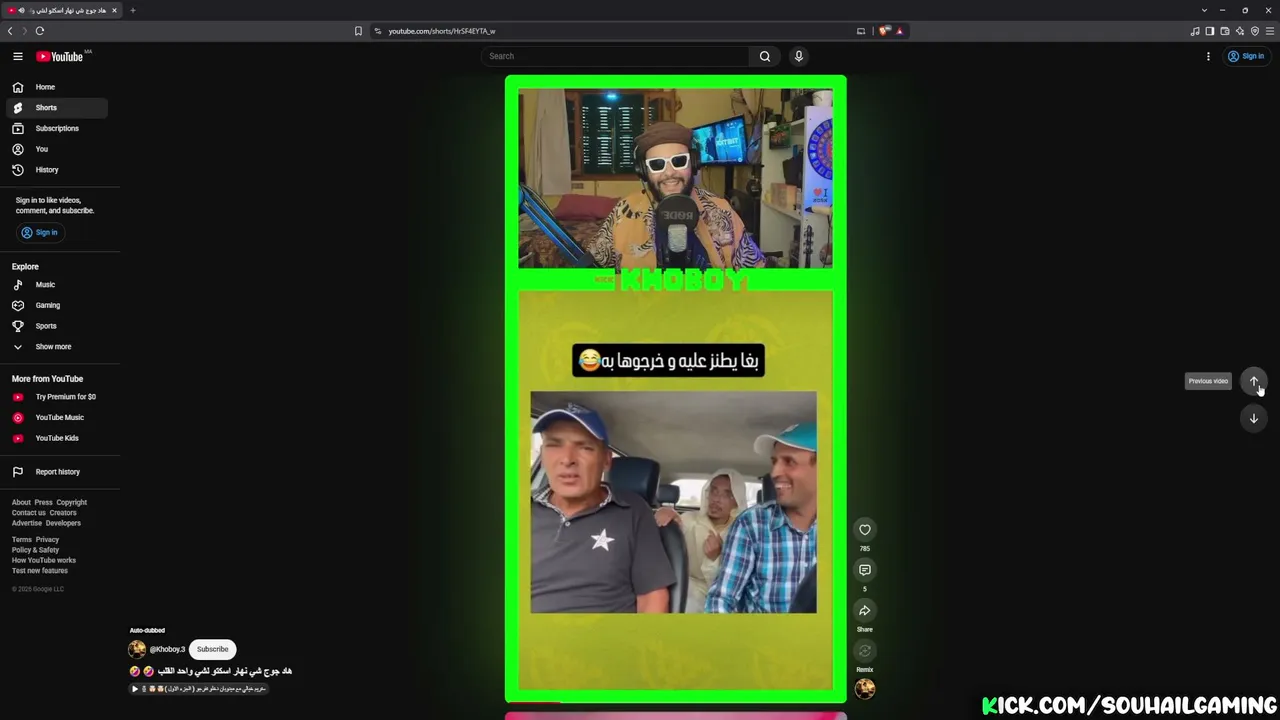1280x720 pixels.
Task: Open the linked video chip below title
Action: point(199,689)
